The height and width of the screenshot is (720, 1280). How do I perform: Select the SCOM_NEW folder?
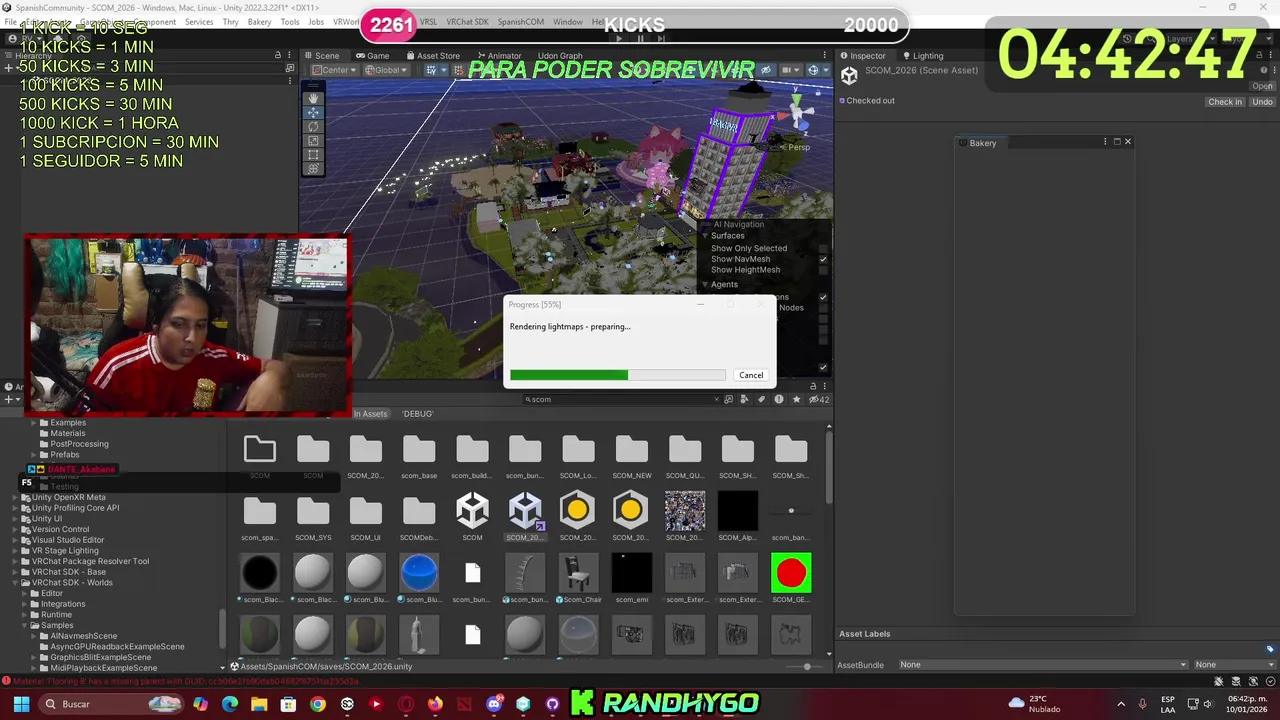[x=632, y=457]
